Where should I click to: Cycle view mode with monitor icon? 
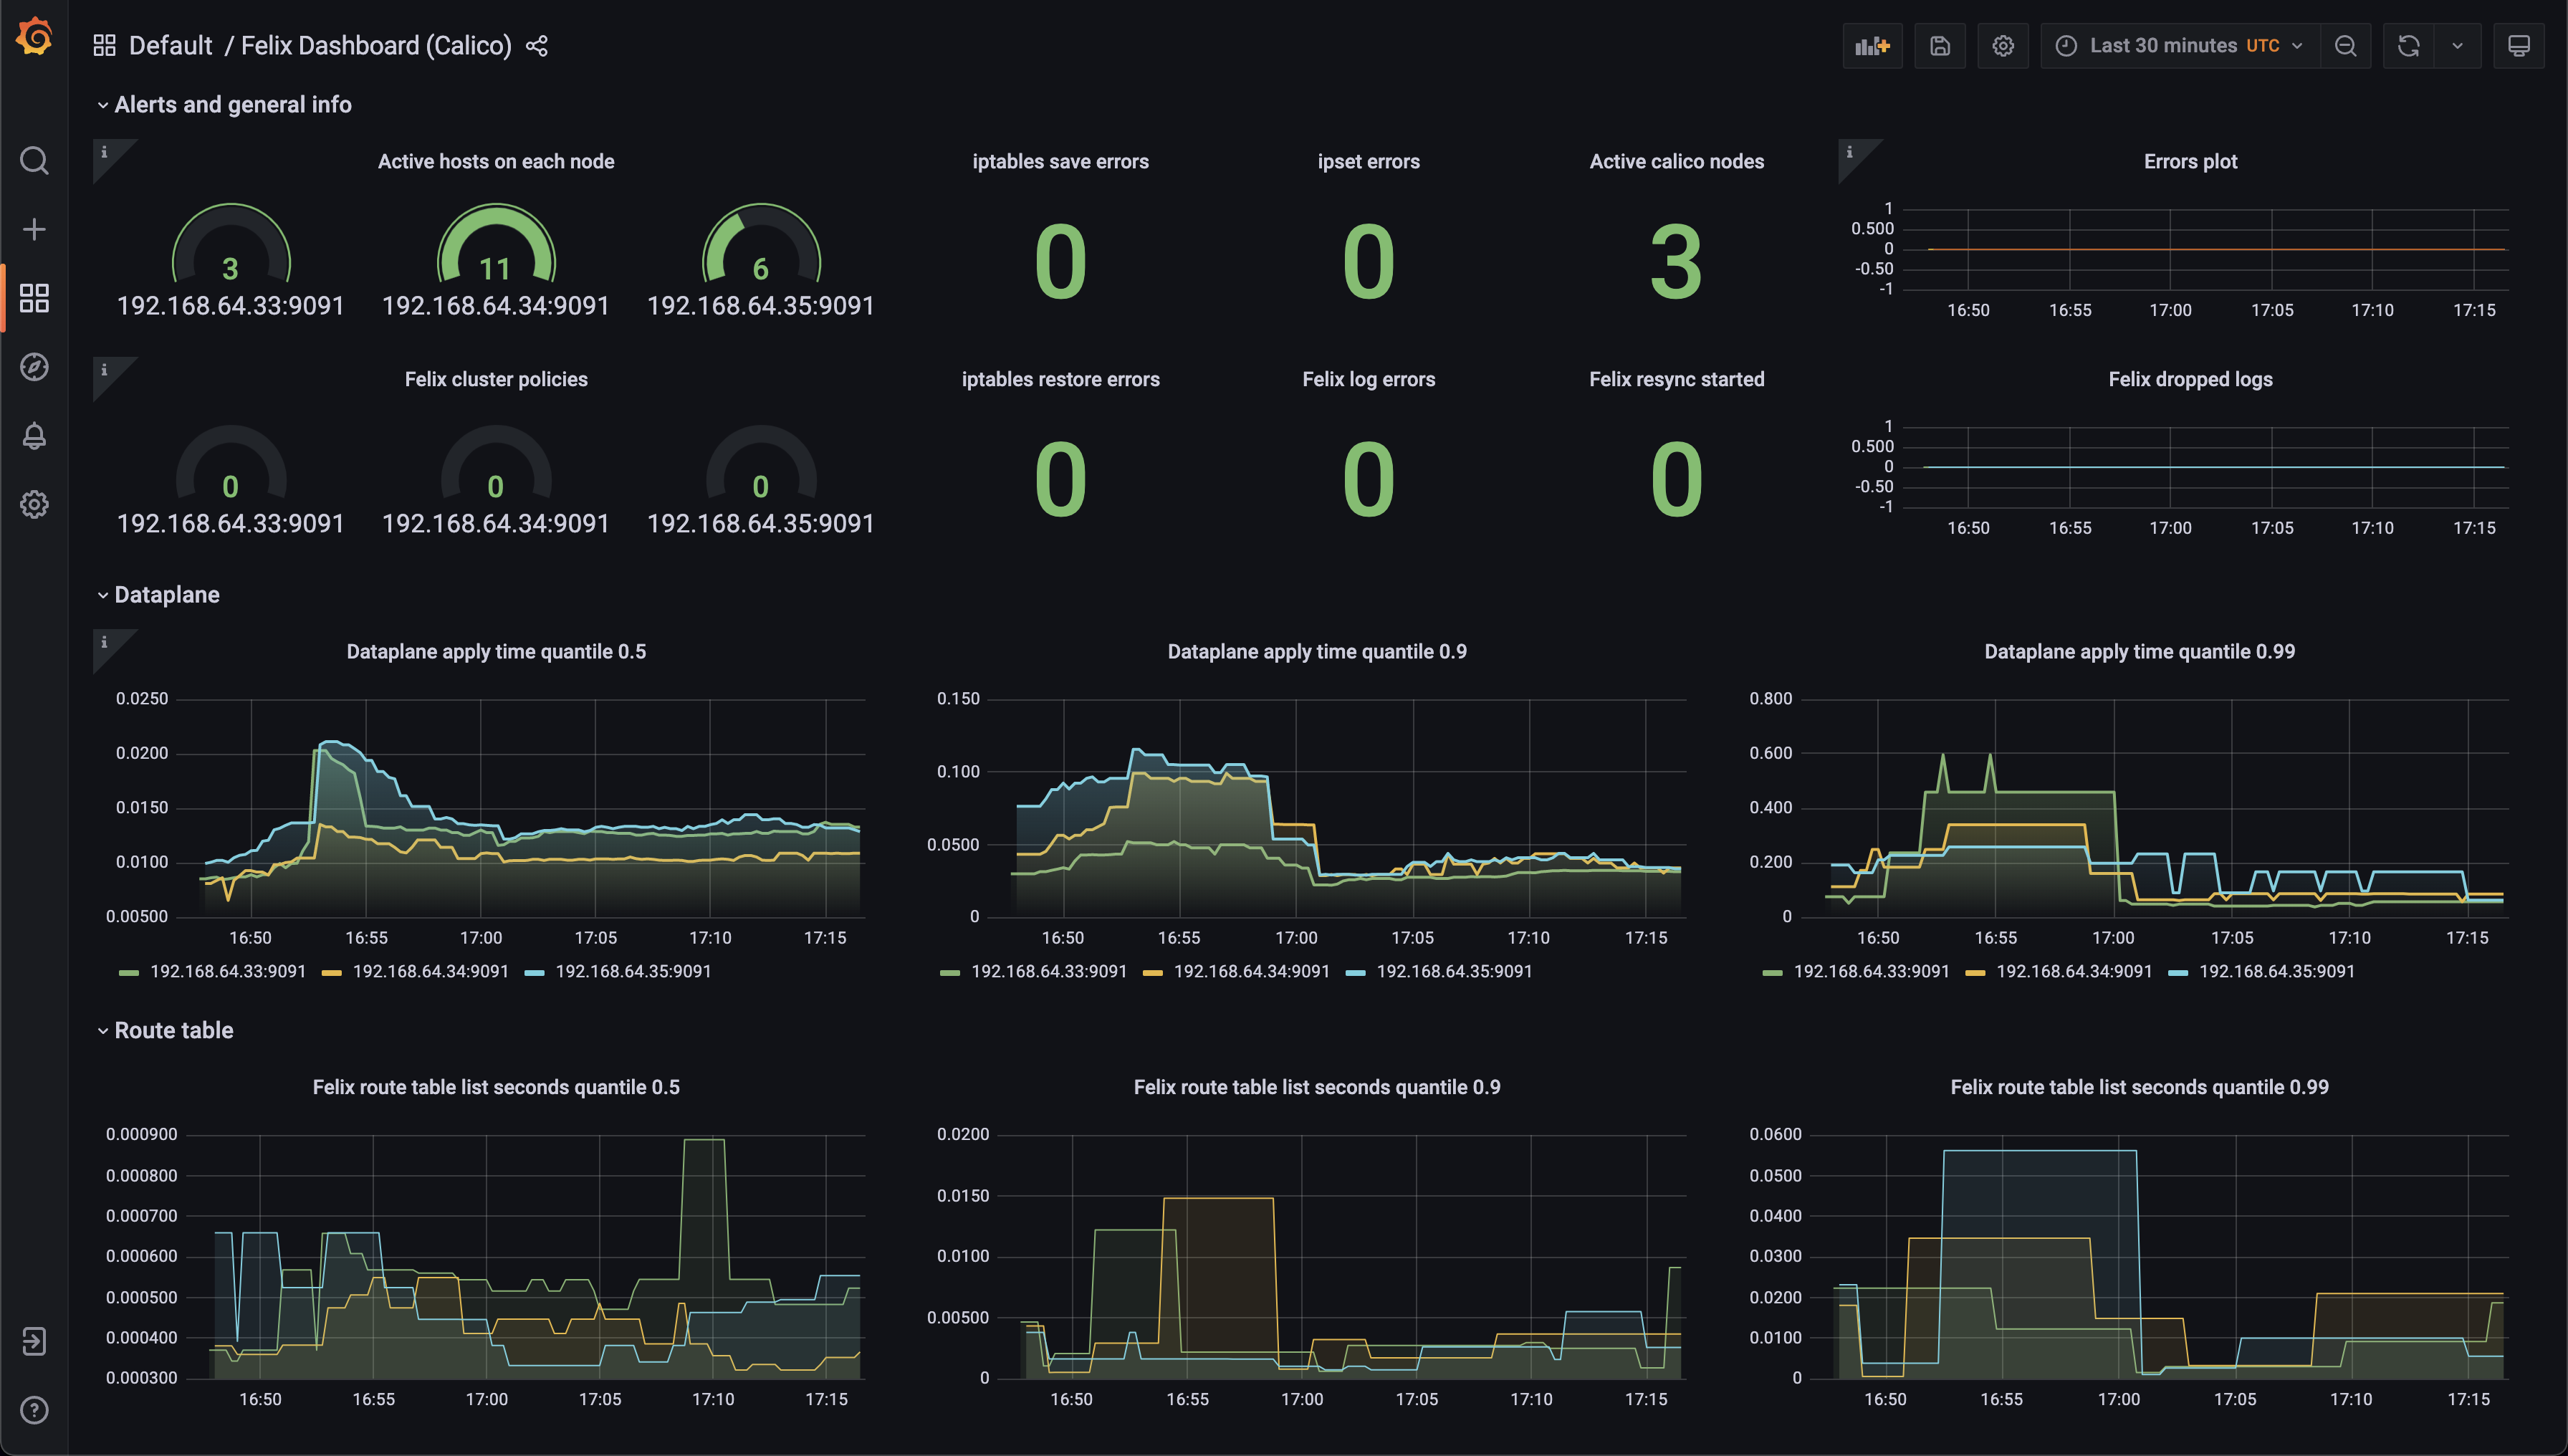(x=2518, y=46)
